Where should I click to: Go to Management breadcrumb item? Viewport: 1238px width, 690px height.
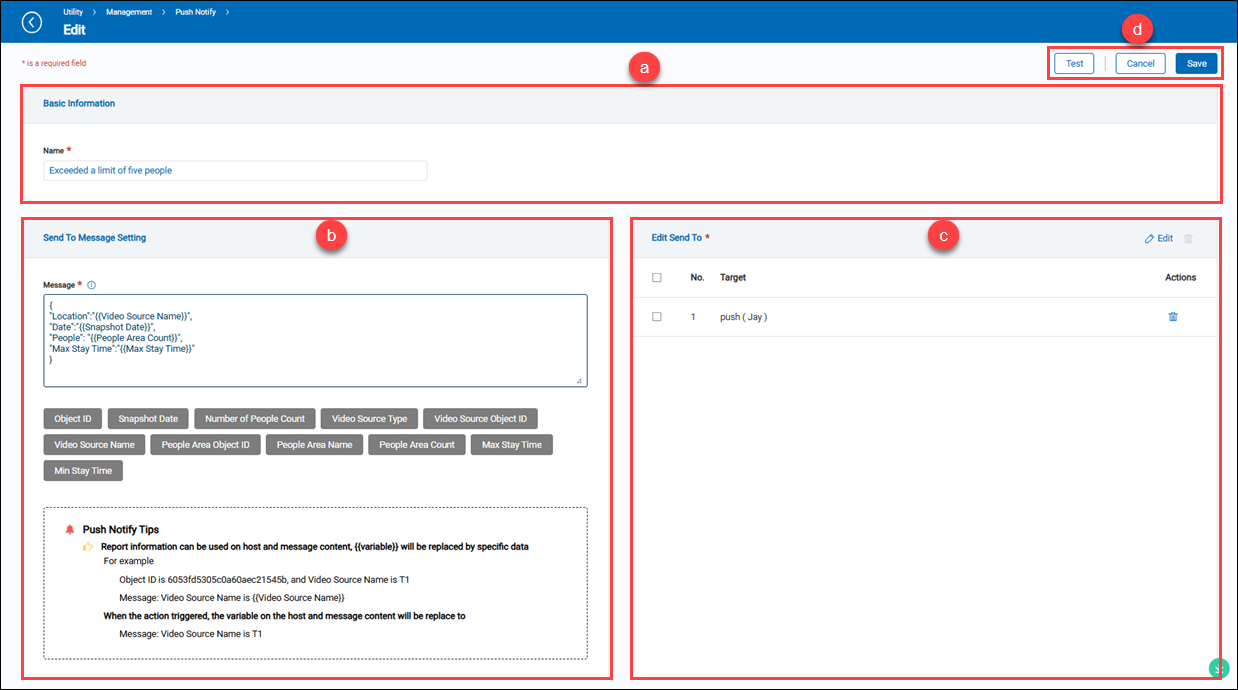131,12
